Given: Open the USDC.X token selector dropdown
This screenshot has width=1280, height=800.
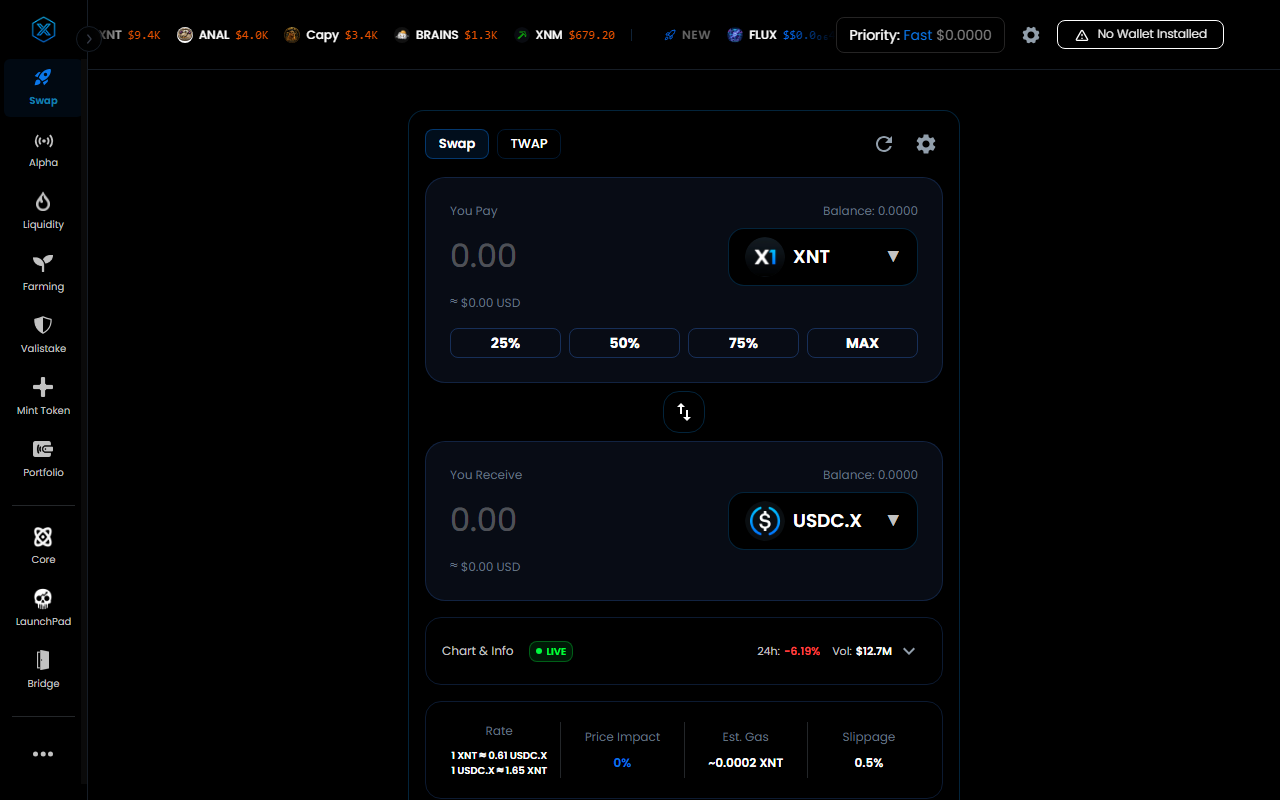Looking at the screenshot, I should point(823,521).
